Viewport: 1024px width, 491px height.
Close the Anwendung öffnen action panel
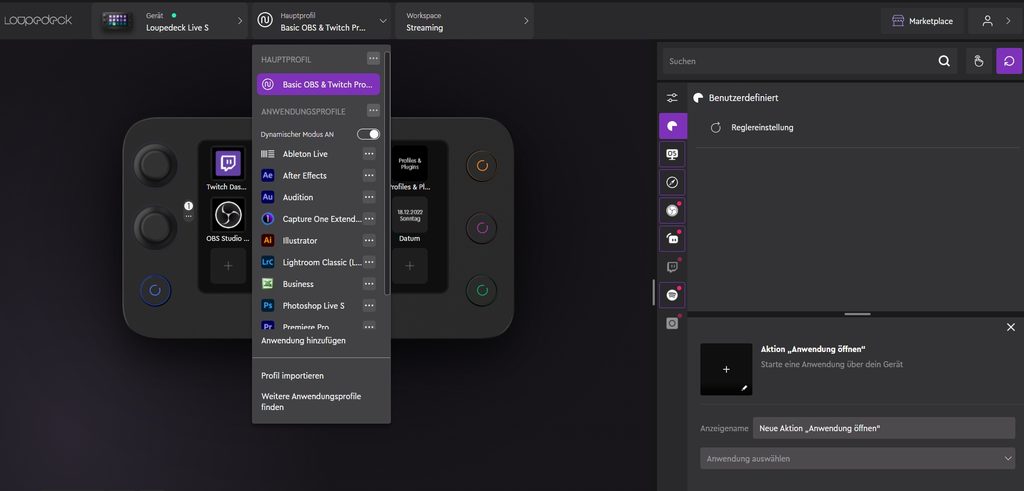coord(1011,327)
